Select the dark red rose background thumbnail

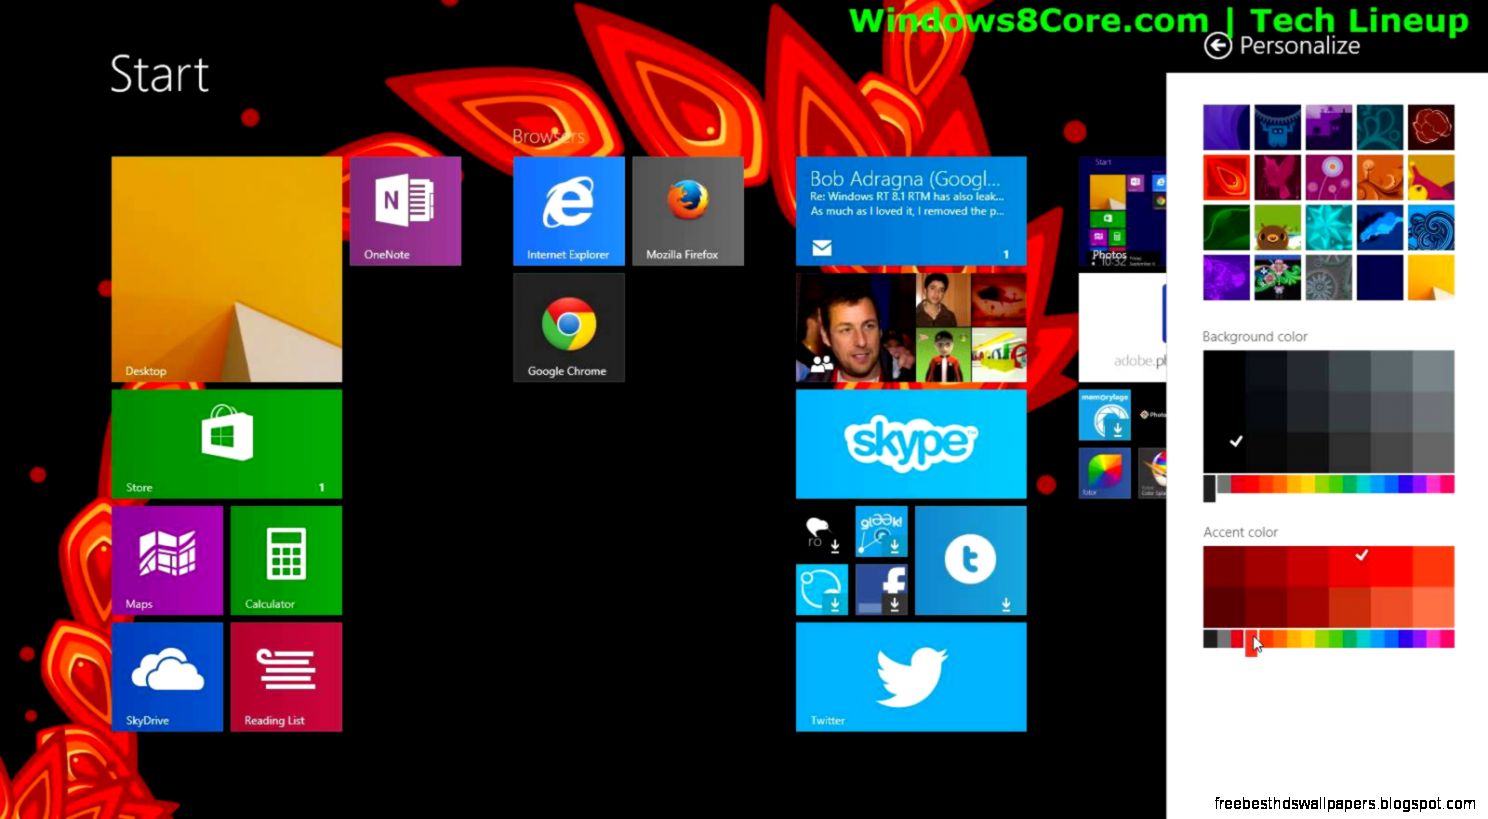click(x=1431, y=127)
